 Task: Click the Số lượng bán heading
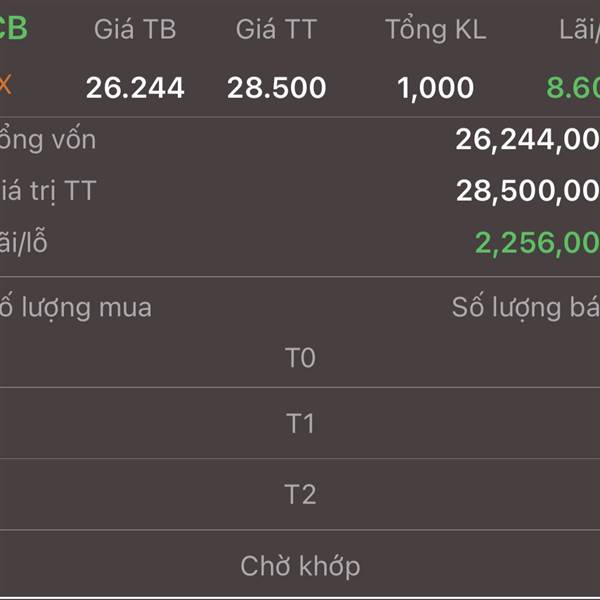pyautogui.click(x=526, y=308)
